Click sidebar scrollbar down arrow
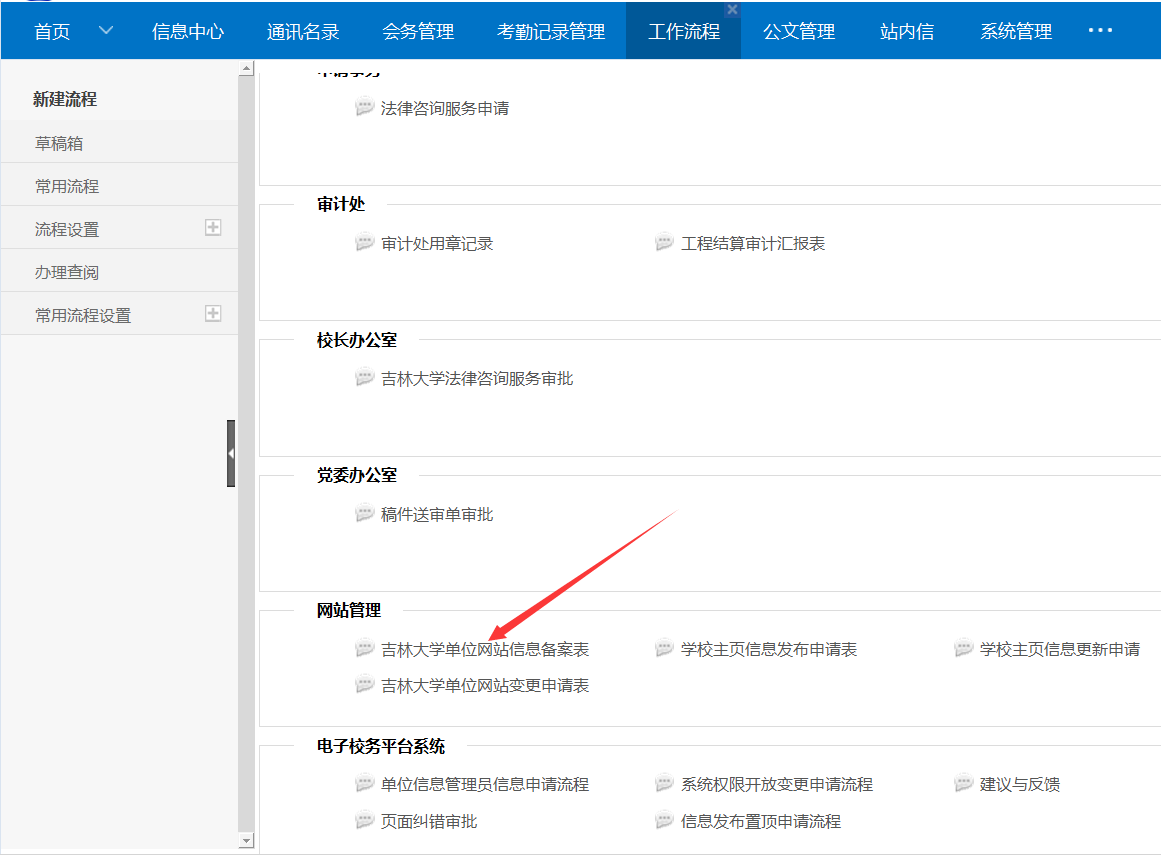 tap(247, 842)
